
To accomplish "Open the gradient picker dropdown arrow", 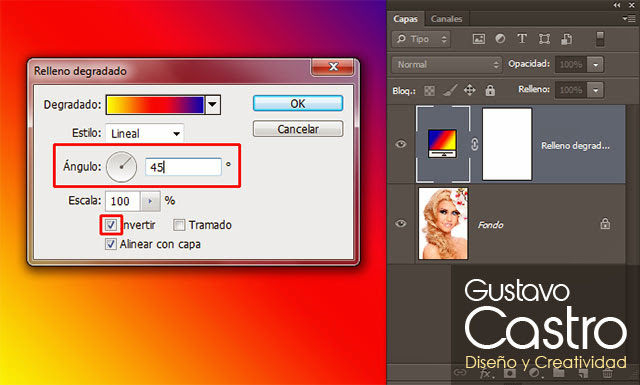I will (212, 105).
